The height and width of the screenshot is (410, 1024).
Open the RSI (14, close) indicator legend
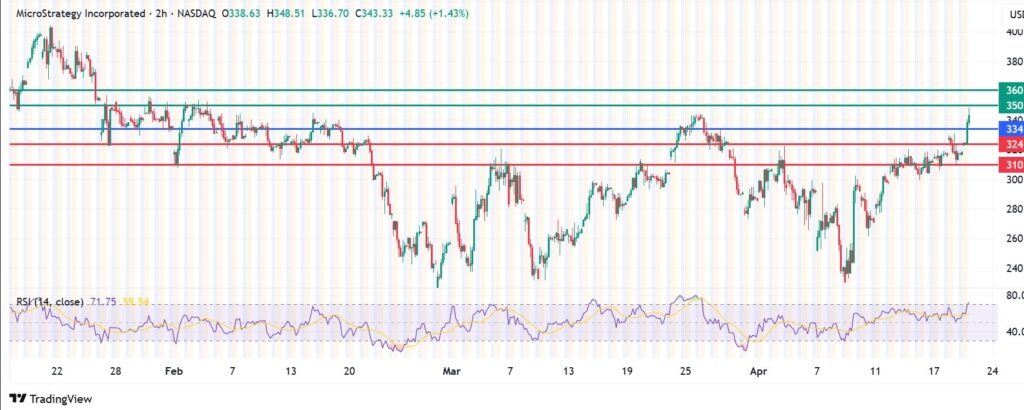point(50,300)
